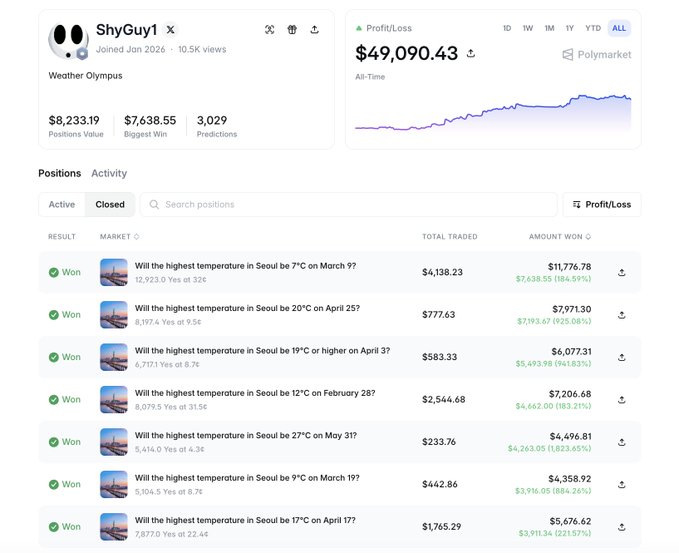Click the '6,717.1 Yes at 8.7¢' detail
The image size is (679, 553).
167,365
